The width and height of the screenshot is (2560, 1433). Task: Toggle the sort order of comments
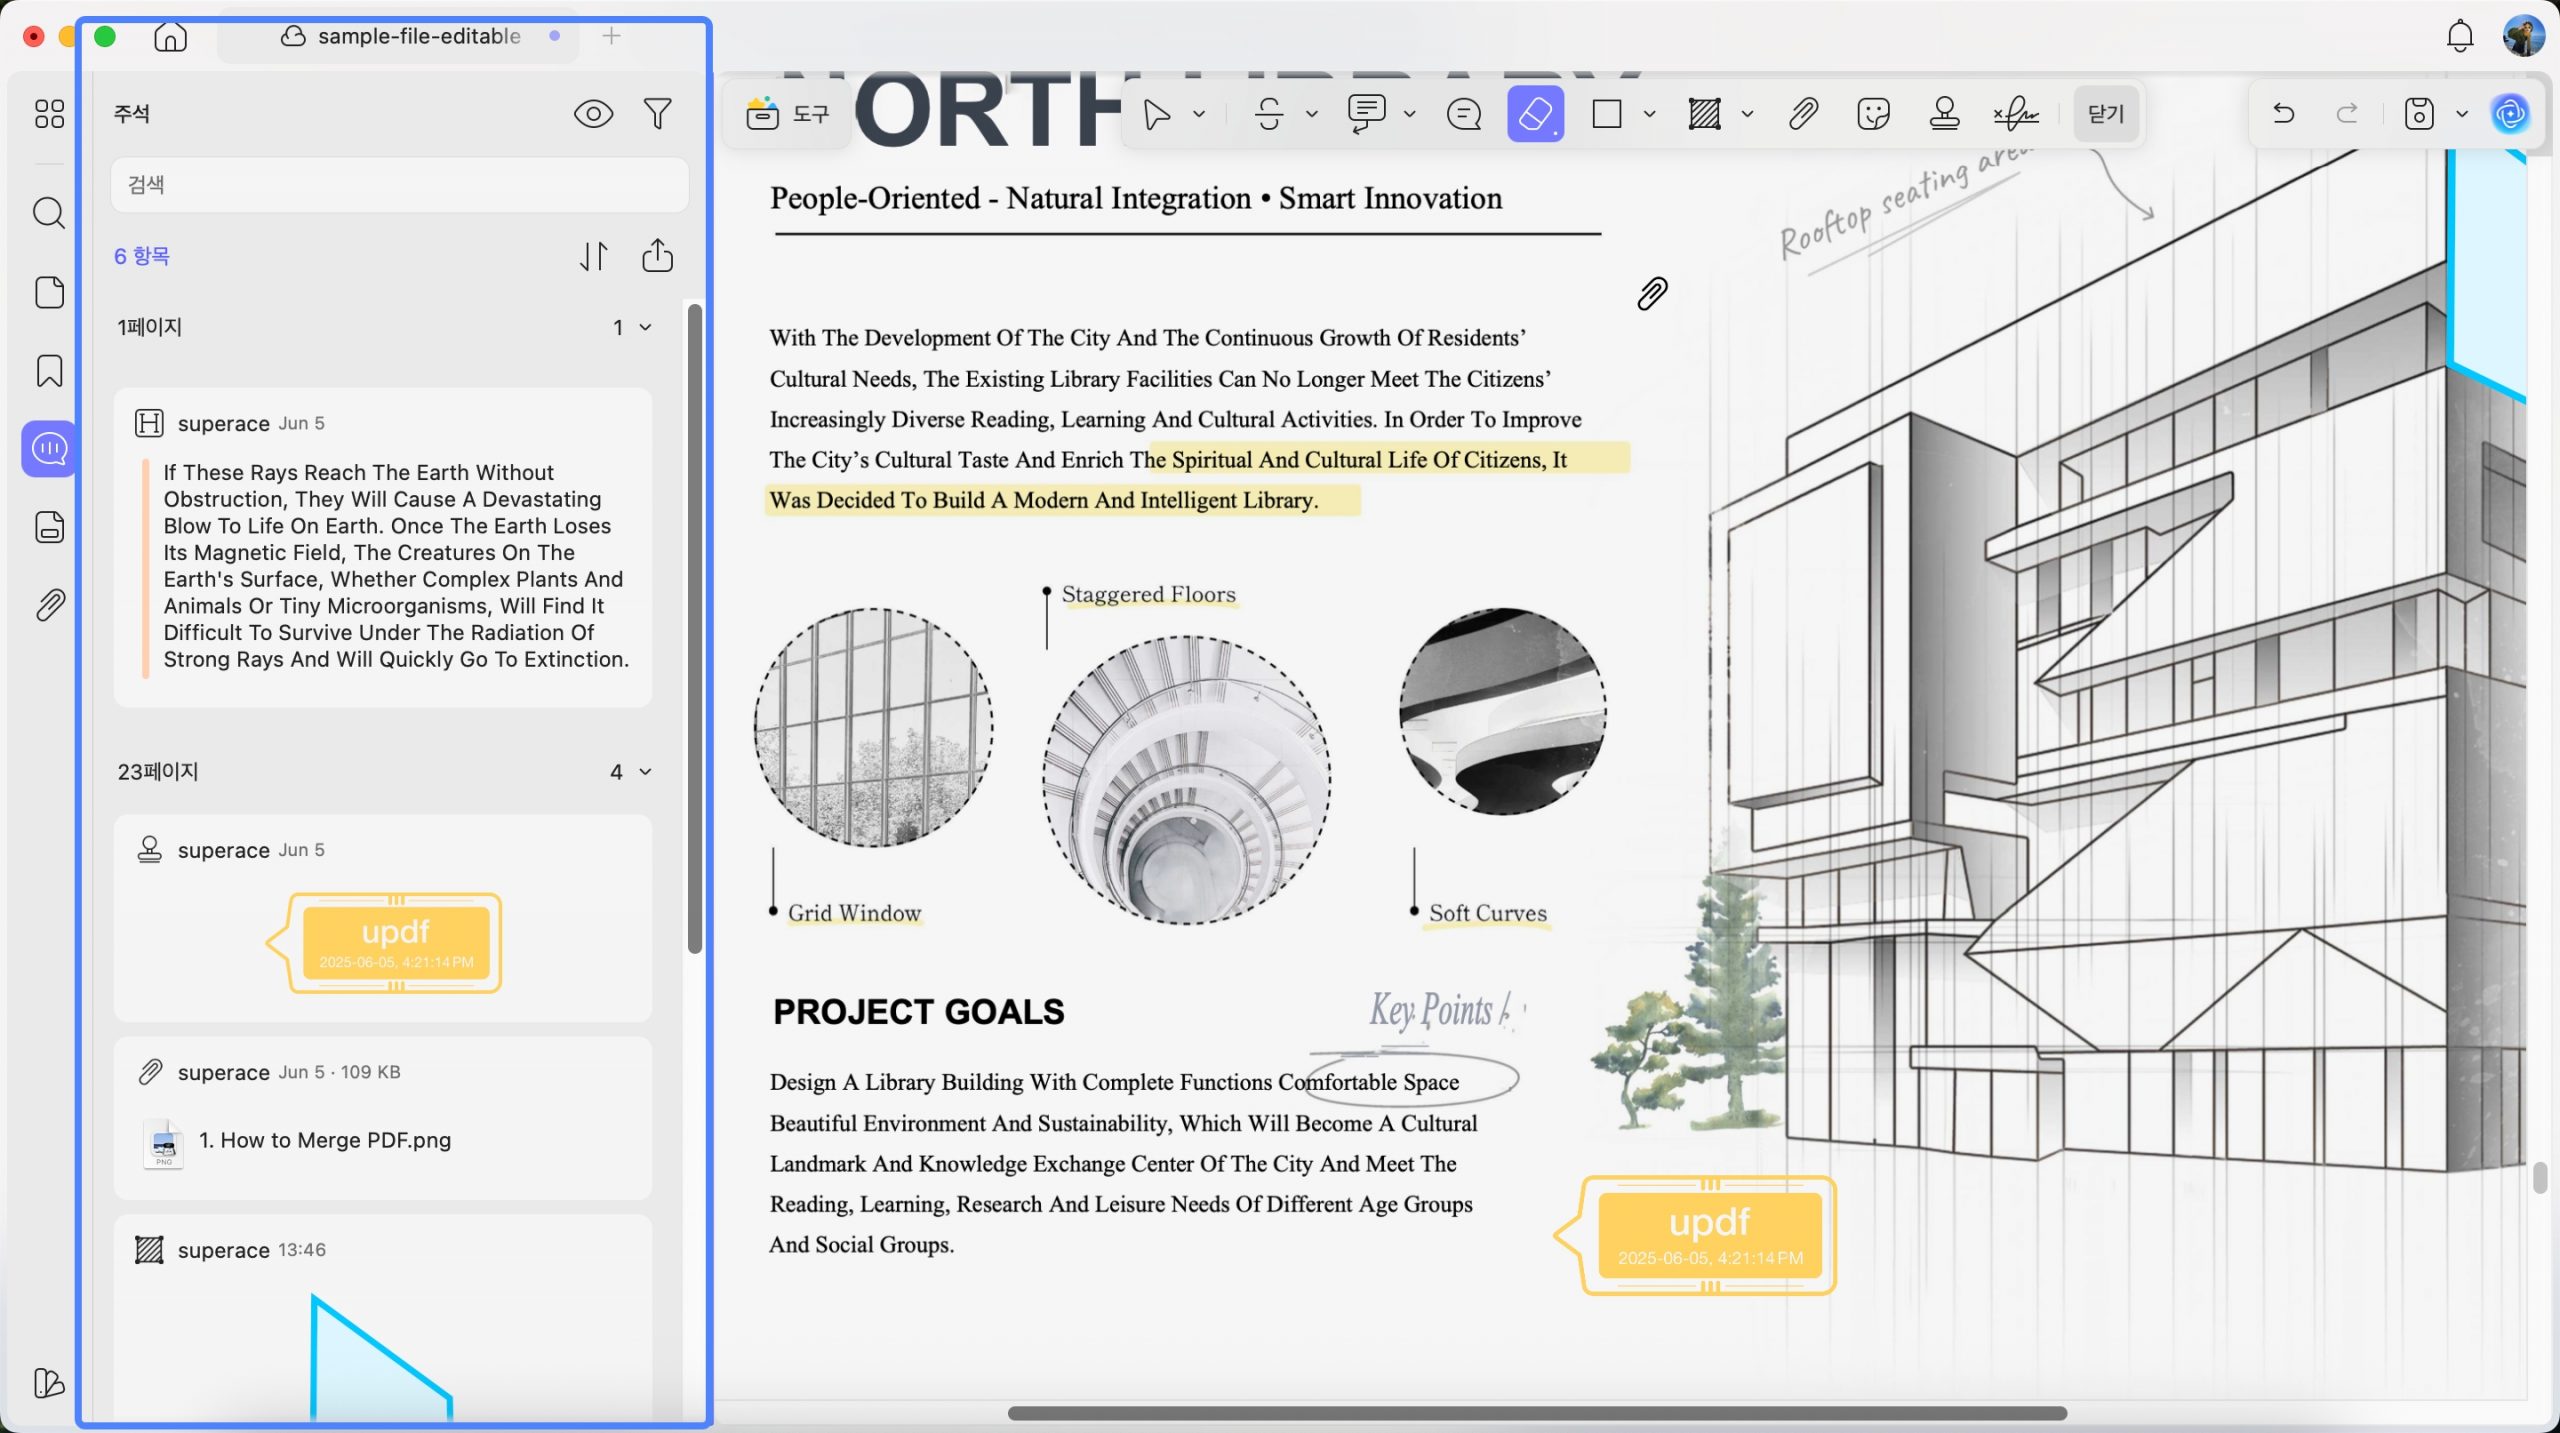pyautogui.click(x=593, y=256)
